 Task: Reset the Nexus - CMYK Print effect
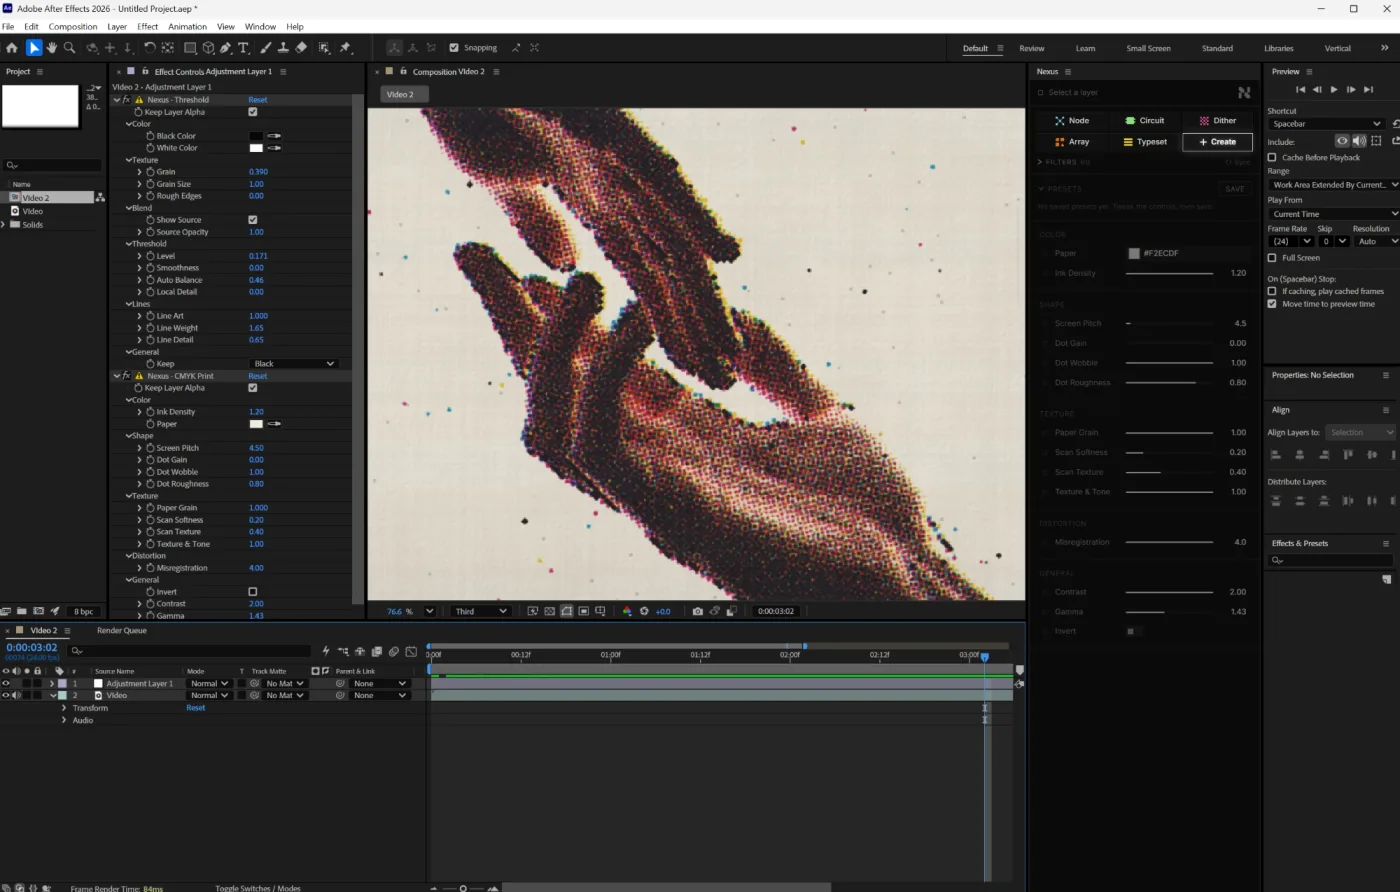coord(258,376)
